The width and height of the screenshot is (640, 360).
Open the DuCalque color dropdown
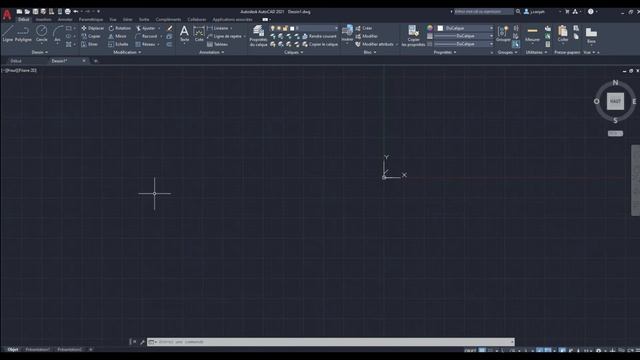click(465, 28)
